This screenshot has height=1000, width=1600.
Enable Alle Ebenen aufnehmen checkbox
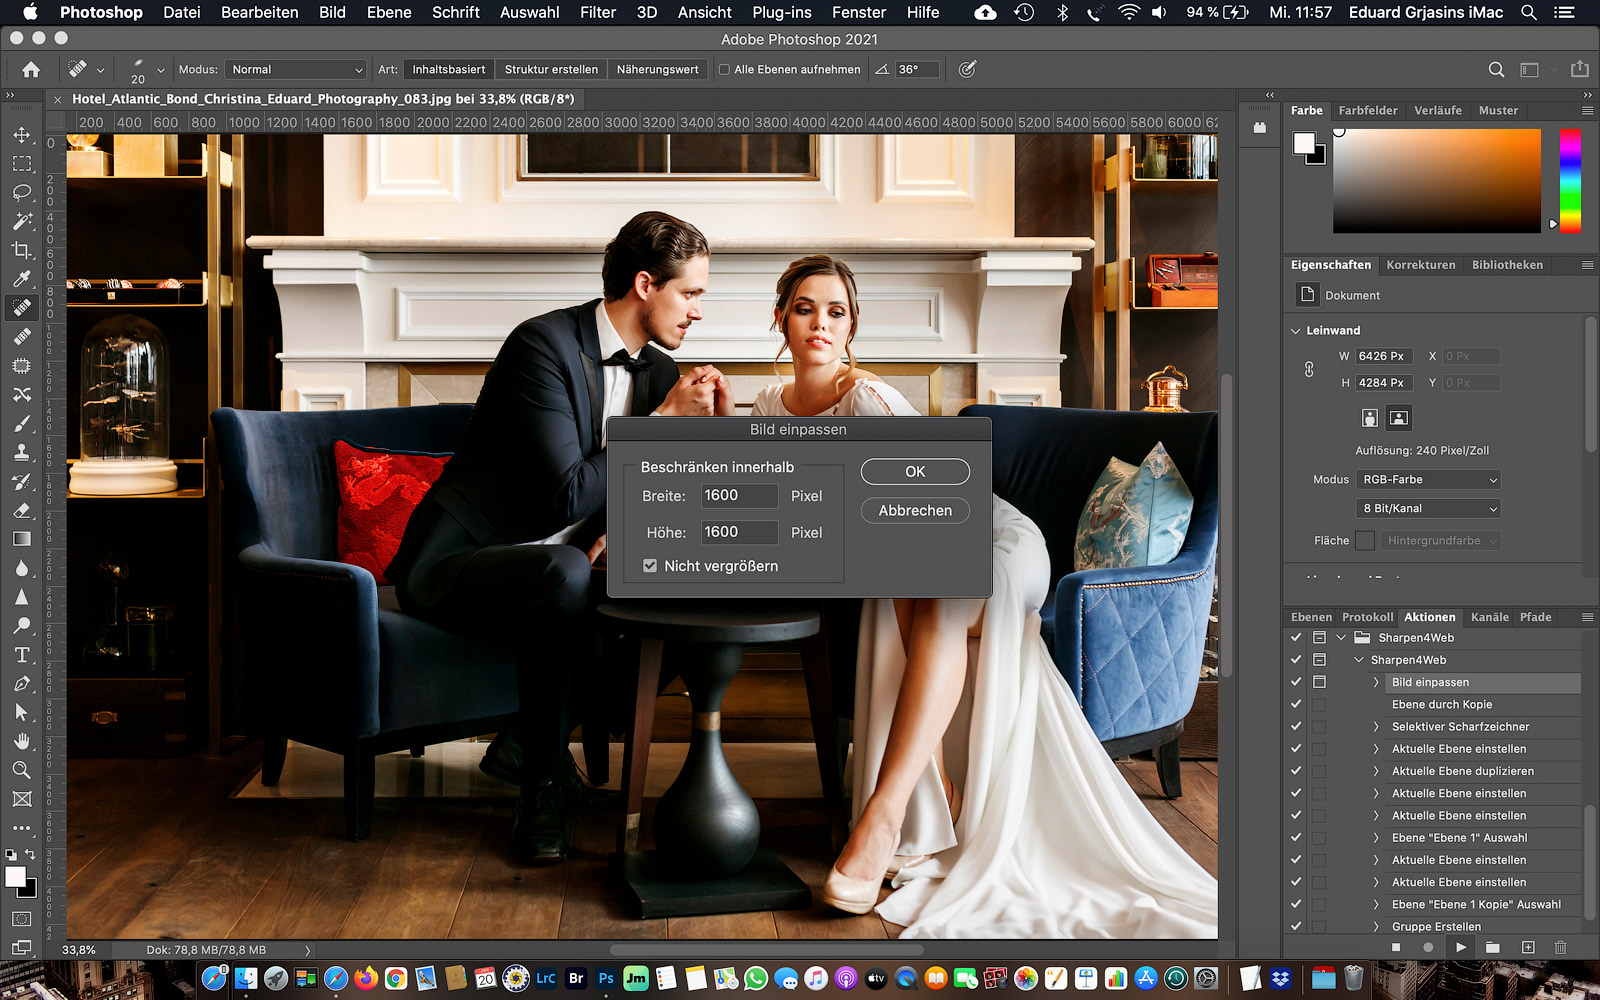click(724, 69)
